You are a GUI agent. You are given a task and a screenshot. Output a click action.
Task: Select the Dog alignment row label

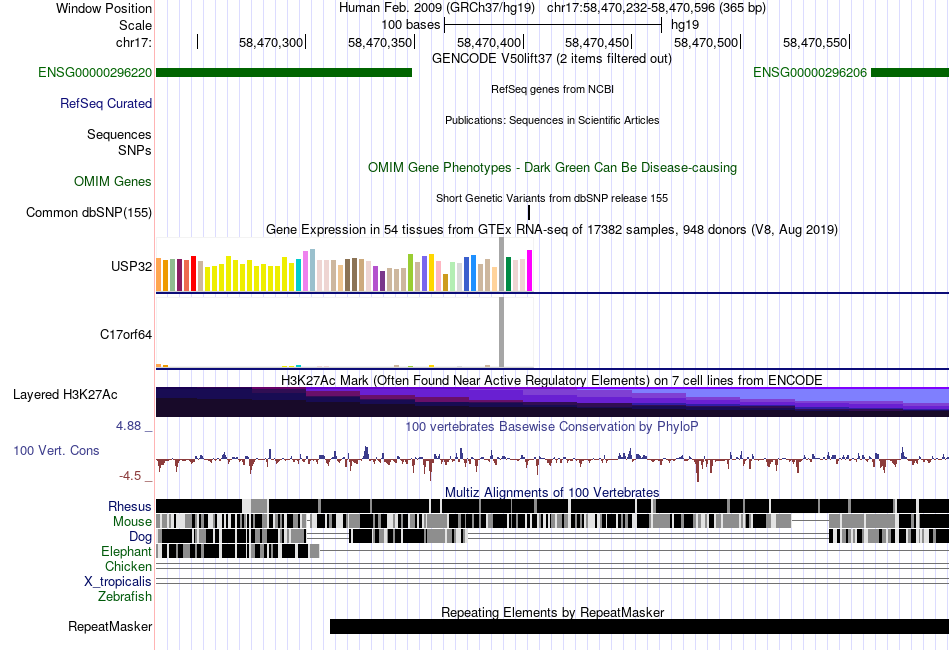140,537
